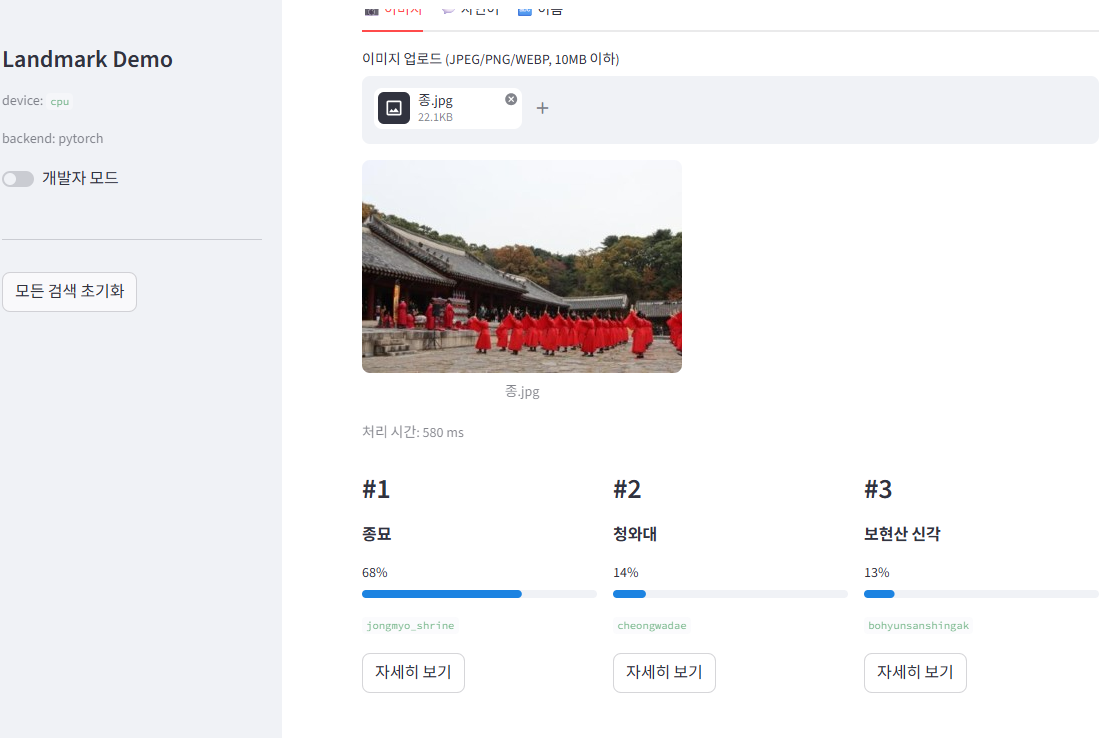Click the #2 rank heading

627,489
